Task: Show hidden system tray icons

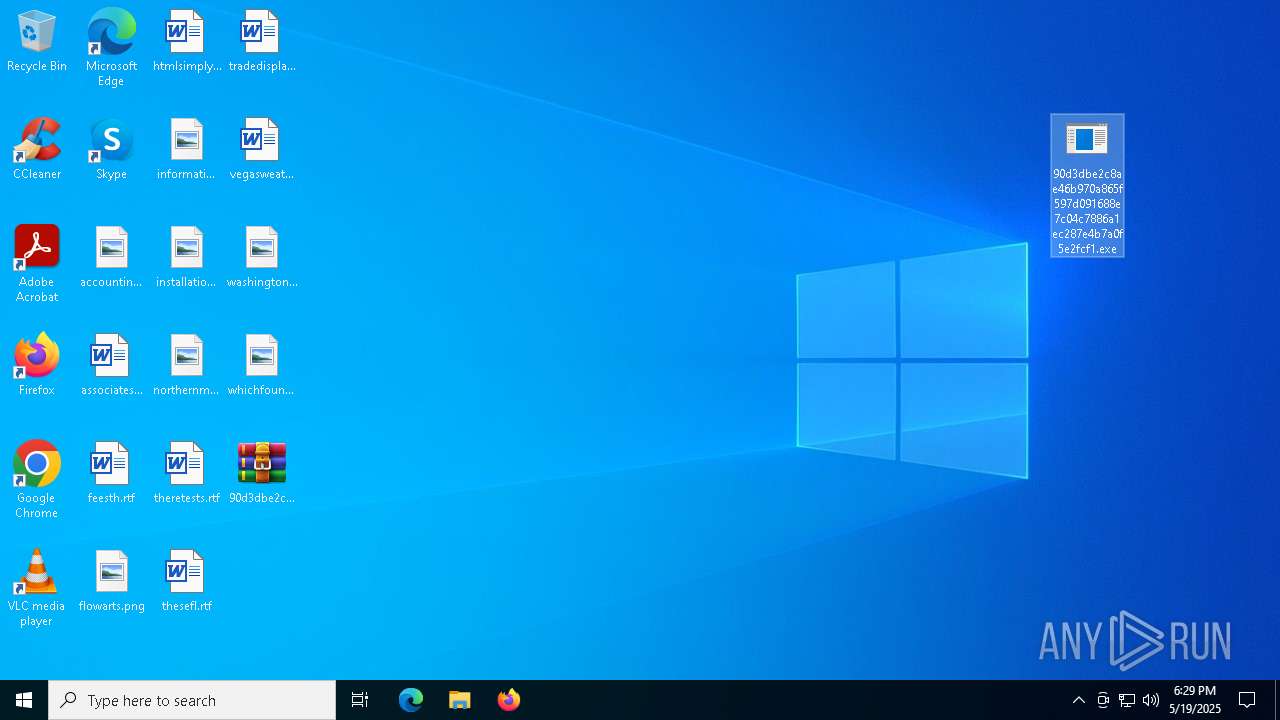Action: [x=1079, y=700]
